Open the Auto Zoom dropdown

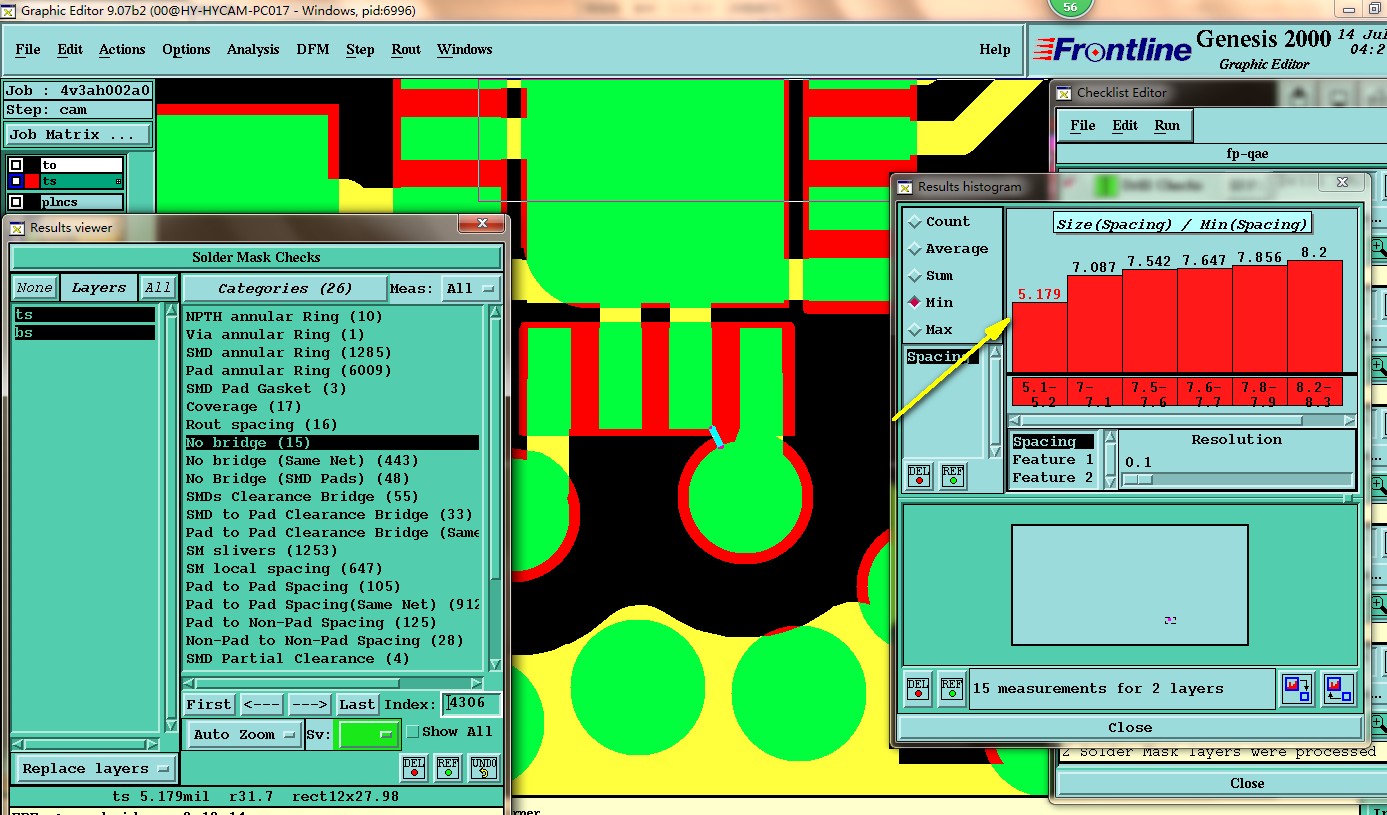[x=244, y=734]
